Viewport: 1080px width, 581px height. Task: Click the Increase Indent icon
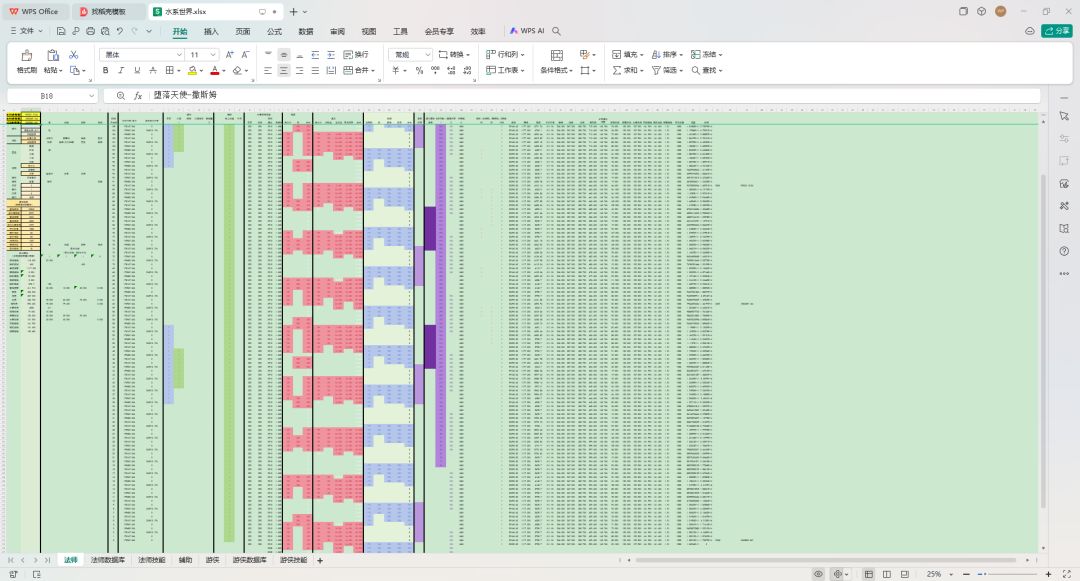pos(331,54)
